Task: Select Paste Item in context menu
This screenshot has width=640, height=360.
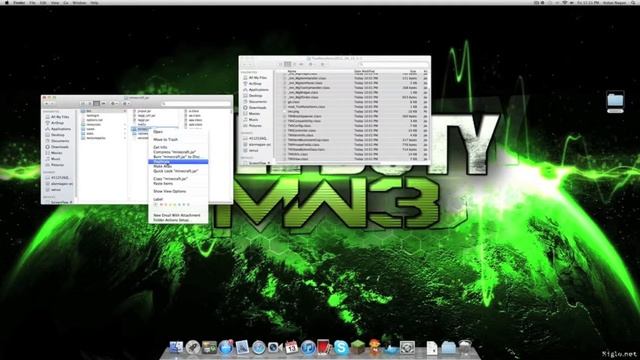Action: tap(163, 183)
